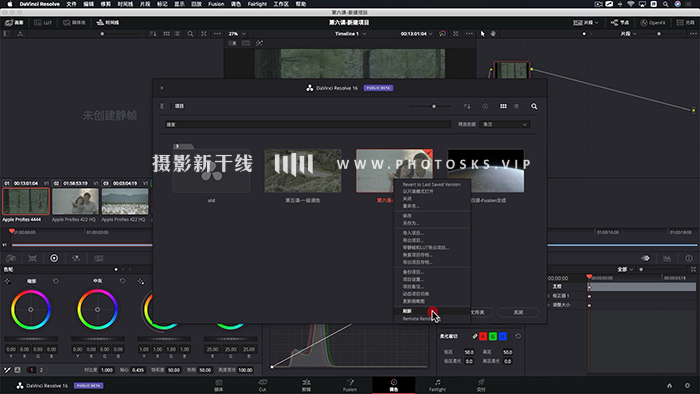The image size is (700, 394).
Task: Click the home icon at bottom right
Action: (x=669, y=386)
